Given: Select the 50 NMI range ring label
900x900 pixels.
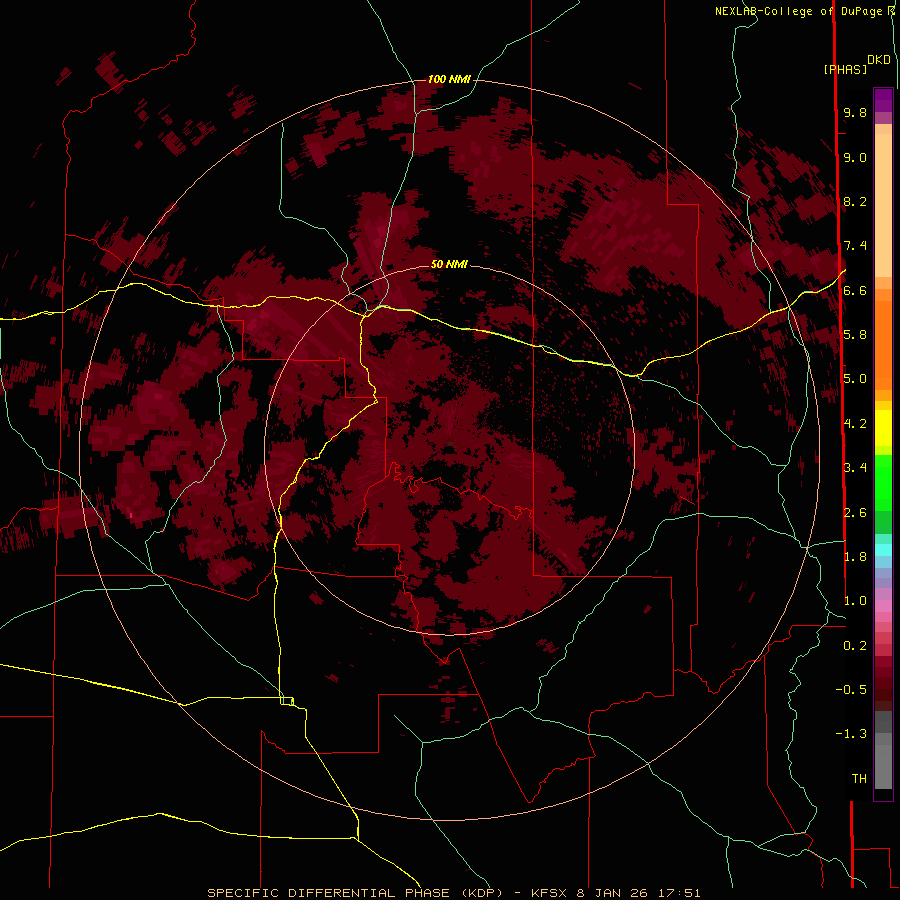Looking at the screenshot, I should point(449,264).
